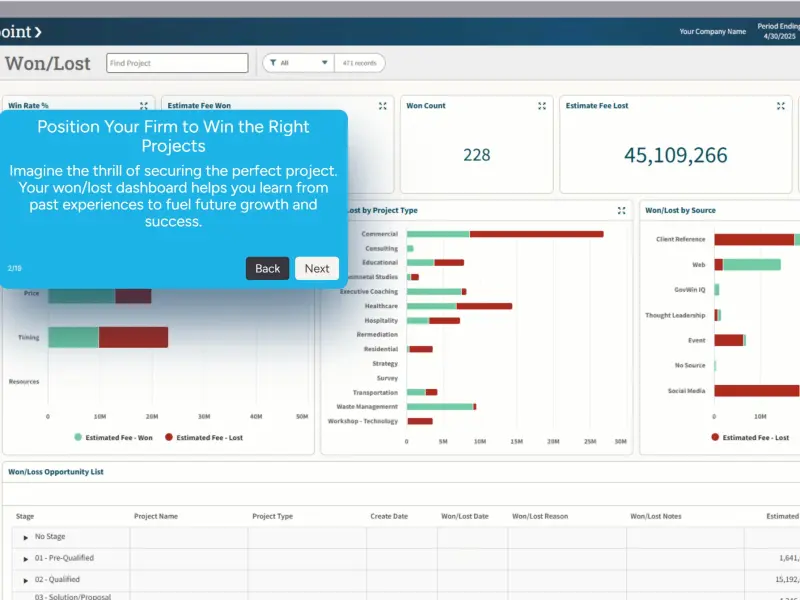Click the red Commercial lost bar

point(536,234)
